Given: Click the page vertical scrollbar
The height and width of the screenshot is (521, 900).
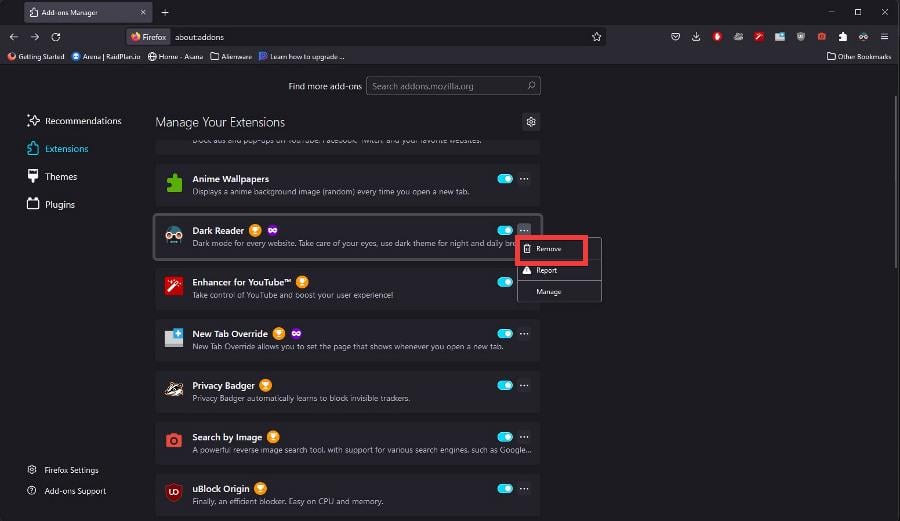Looking at the screenshot, I should (895, 181).
